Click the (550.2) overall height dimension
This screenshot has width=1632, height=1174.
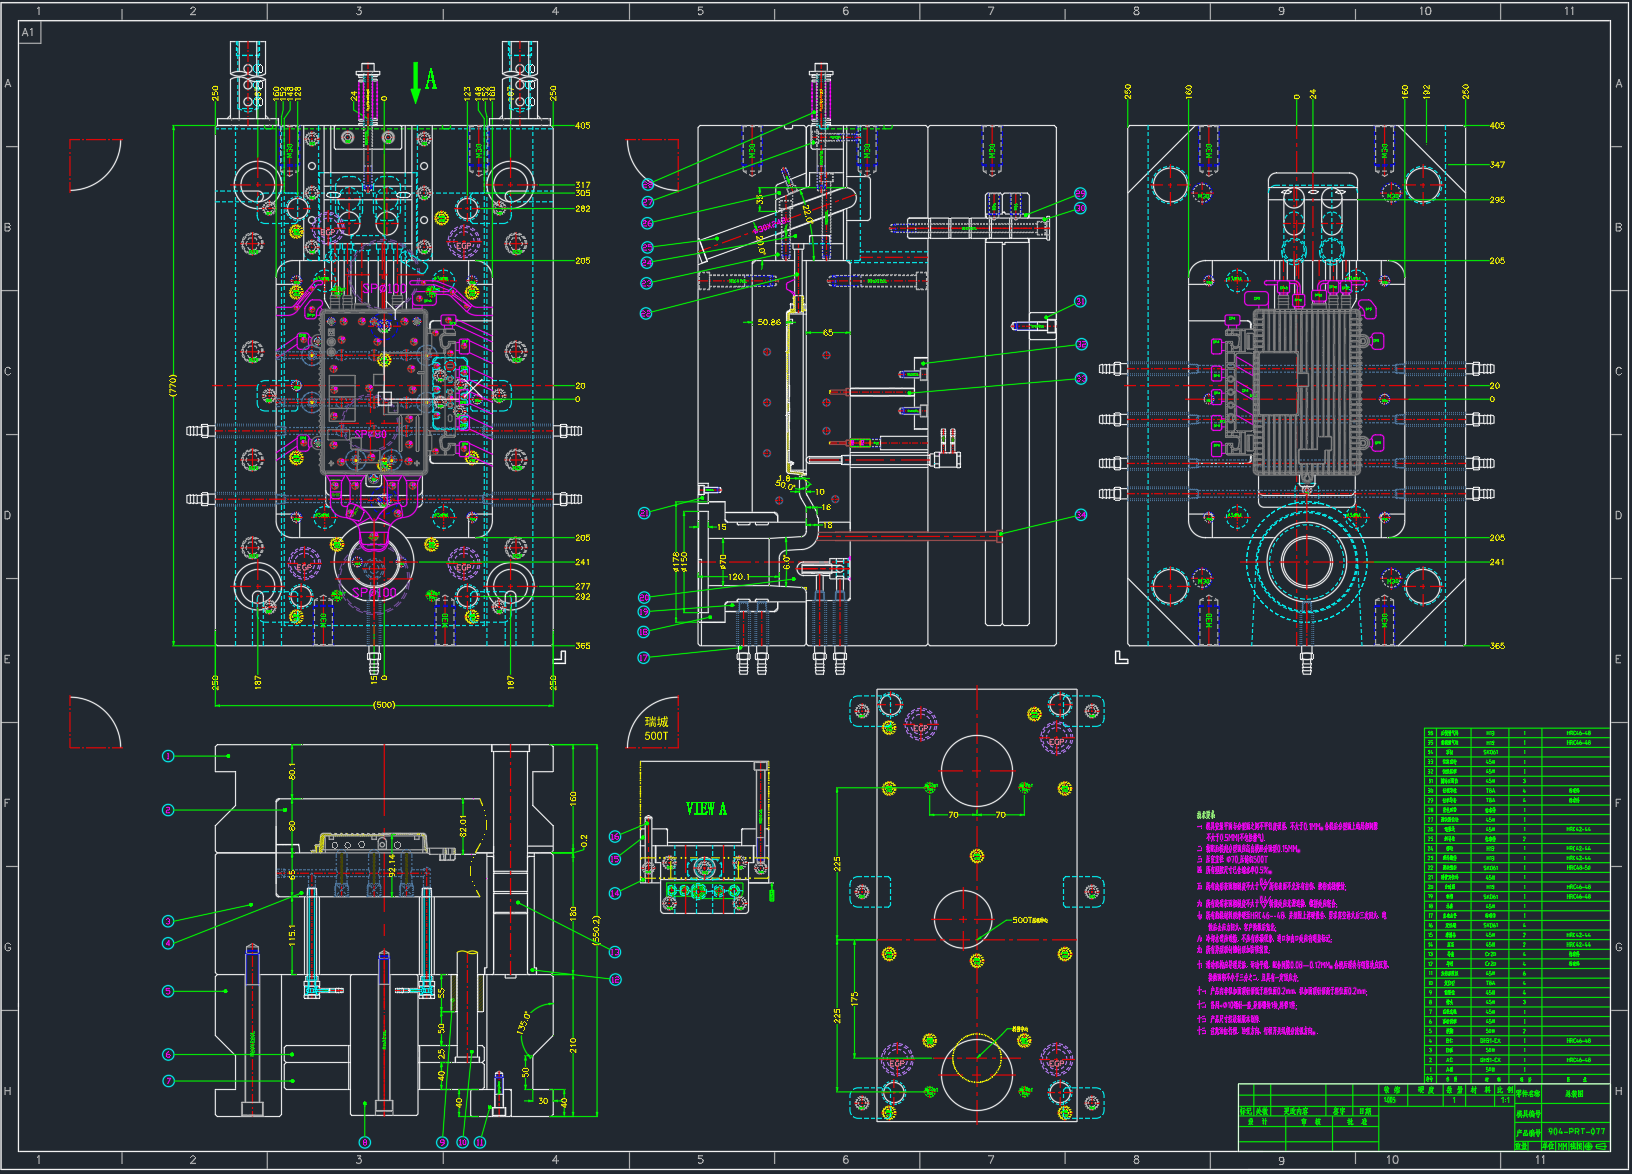coord(596,930)
